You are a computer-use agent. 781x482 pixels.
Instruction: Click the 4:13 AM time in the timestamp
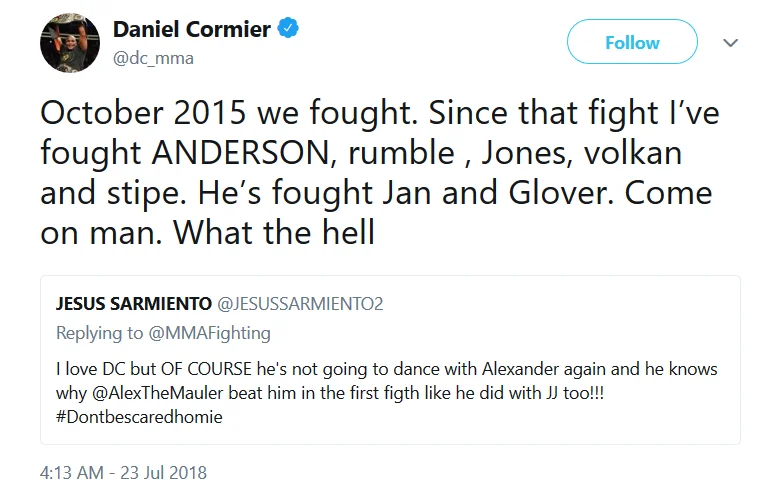73,470
